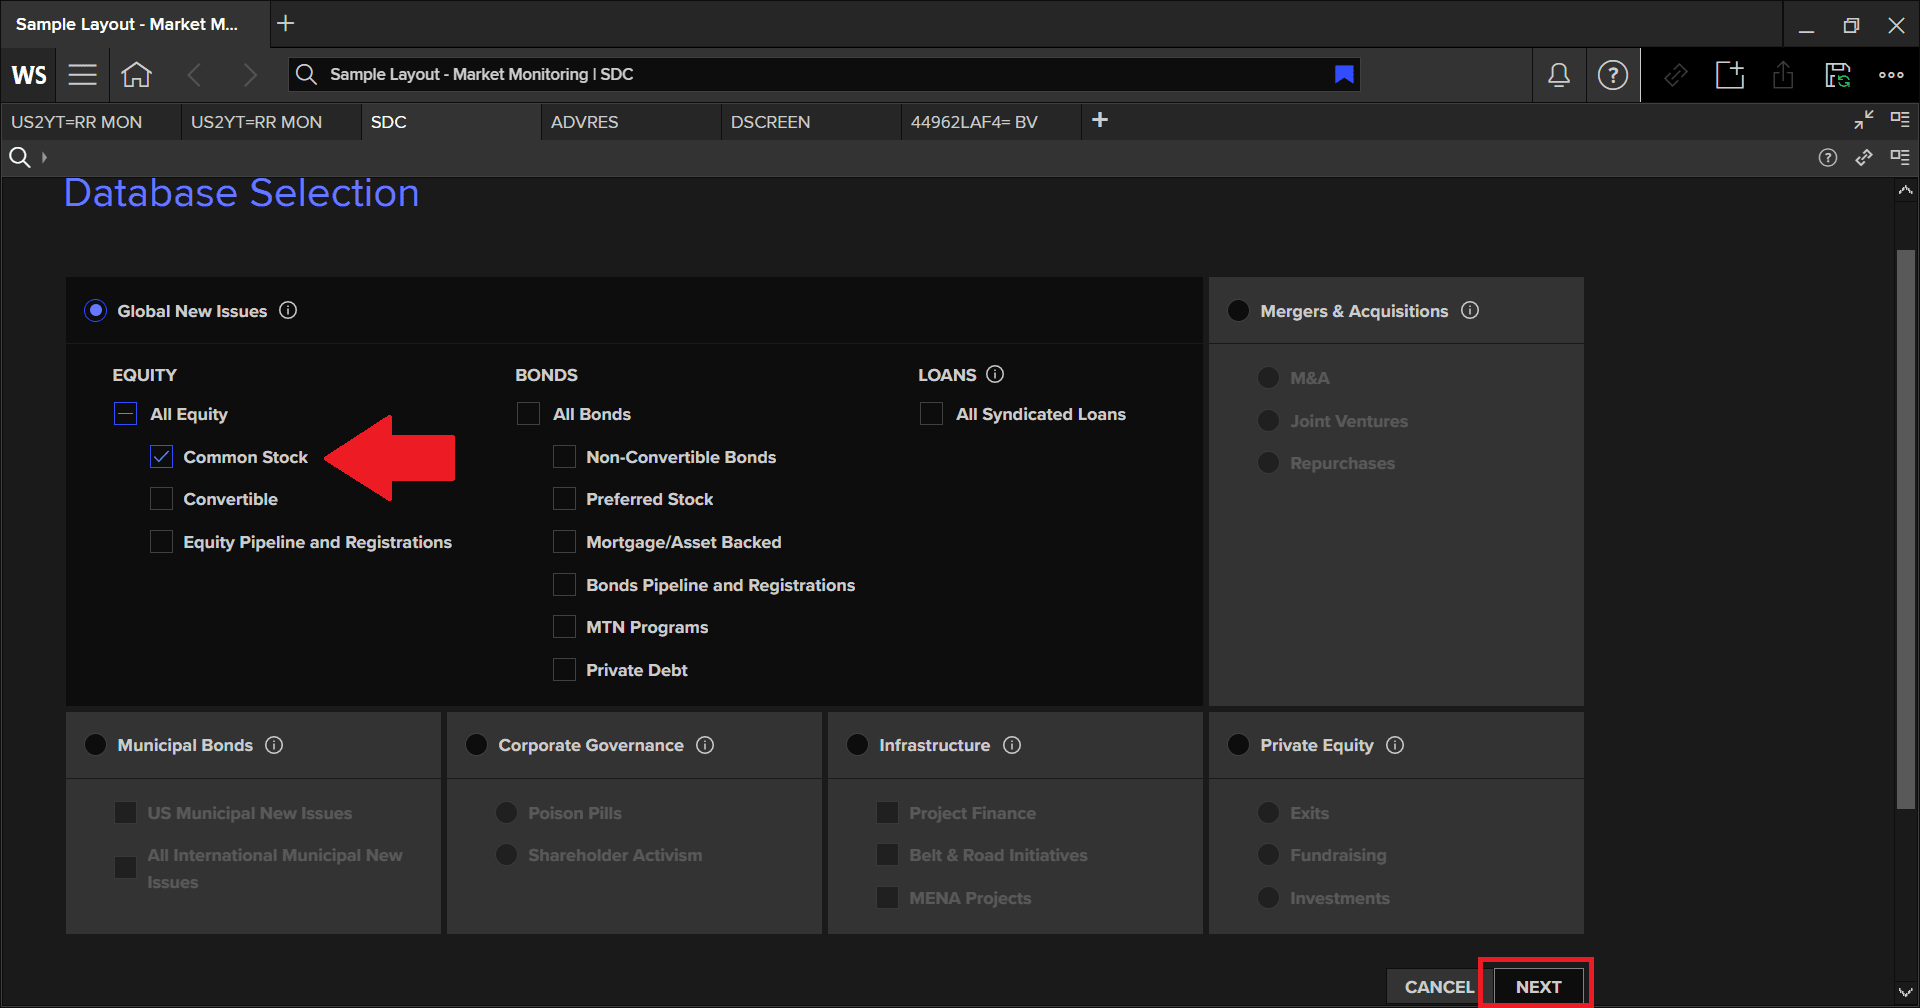Switch to the DSCREEN tab
This screenshot has height=1008, width=1920.
pos(810,122)
